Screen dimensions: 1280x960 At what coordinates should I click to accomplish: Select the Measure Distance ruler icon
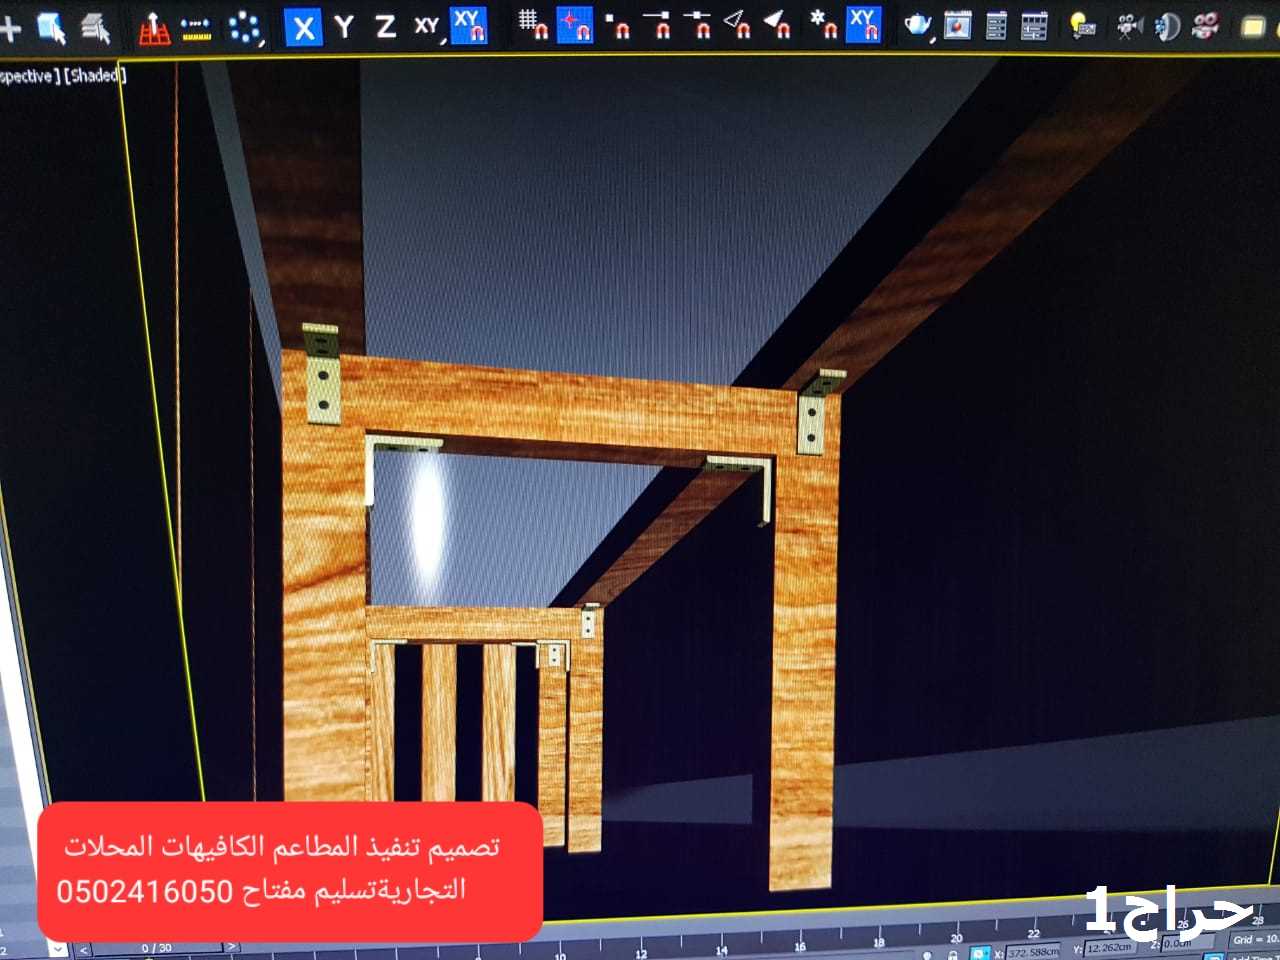197,29
